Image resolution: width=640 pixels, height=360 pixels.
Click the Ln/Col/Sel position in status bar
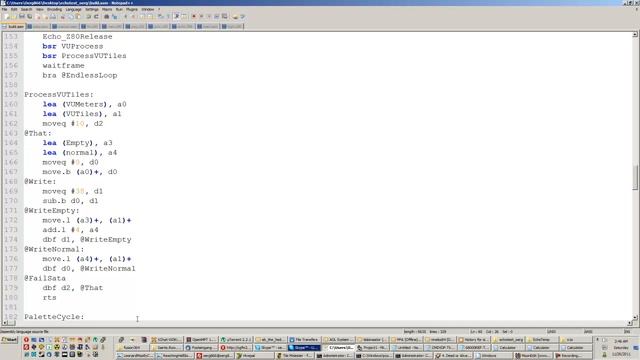[x=491, y=331]
